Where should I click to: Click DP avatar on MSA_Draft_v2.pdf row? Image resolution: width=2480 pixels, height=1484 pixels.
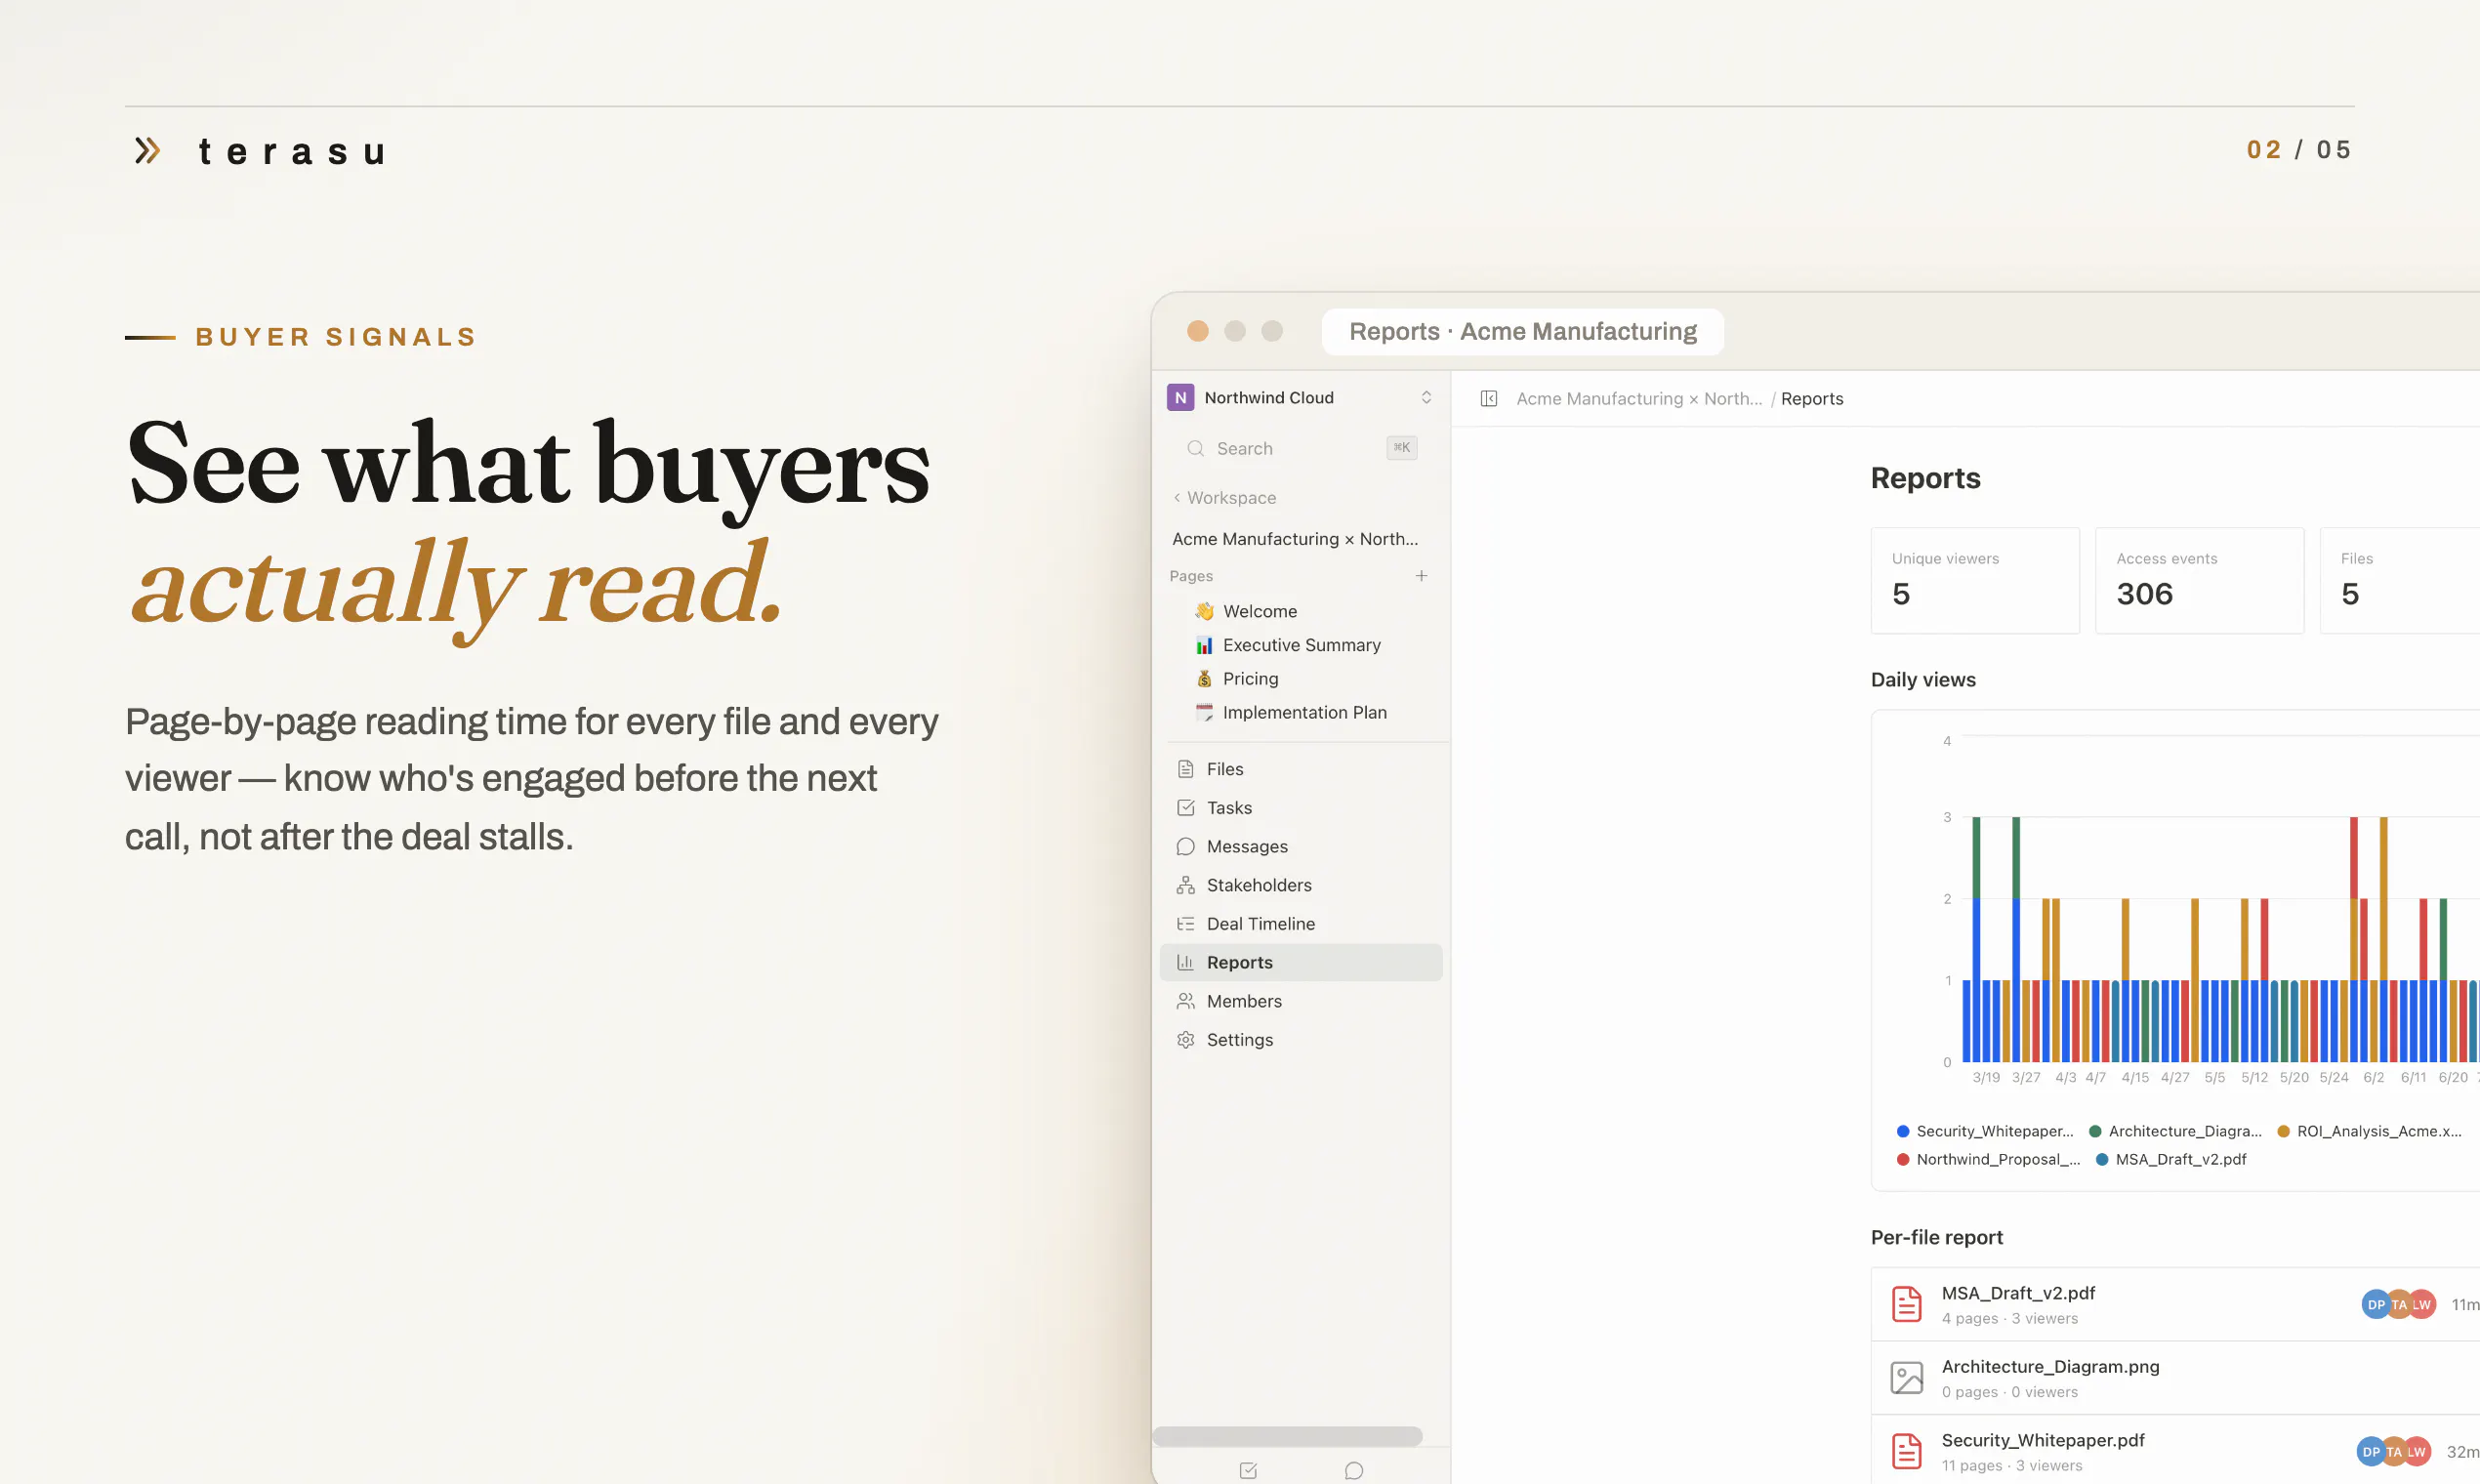tap(2375, 1304)
